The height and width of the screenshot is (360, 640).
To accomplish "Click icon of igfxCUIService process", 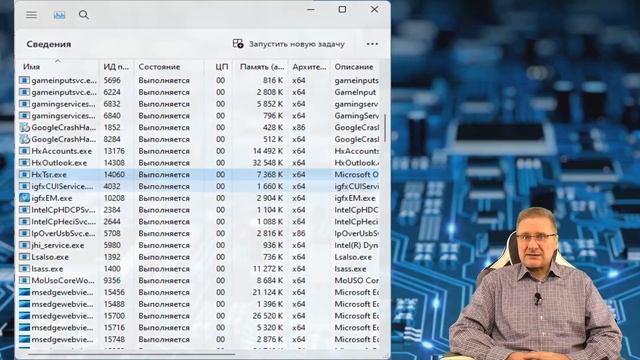I will tap(24, 187).
